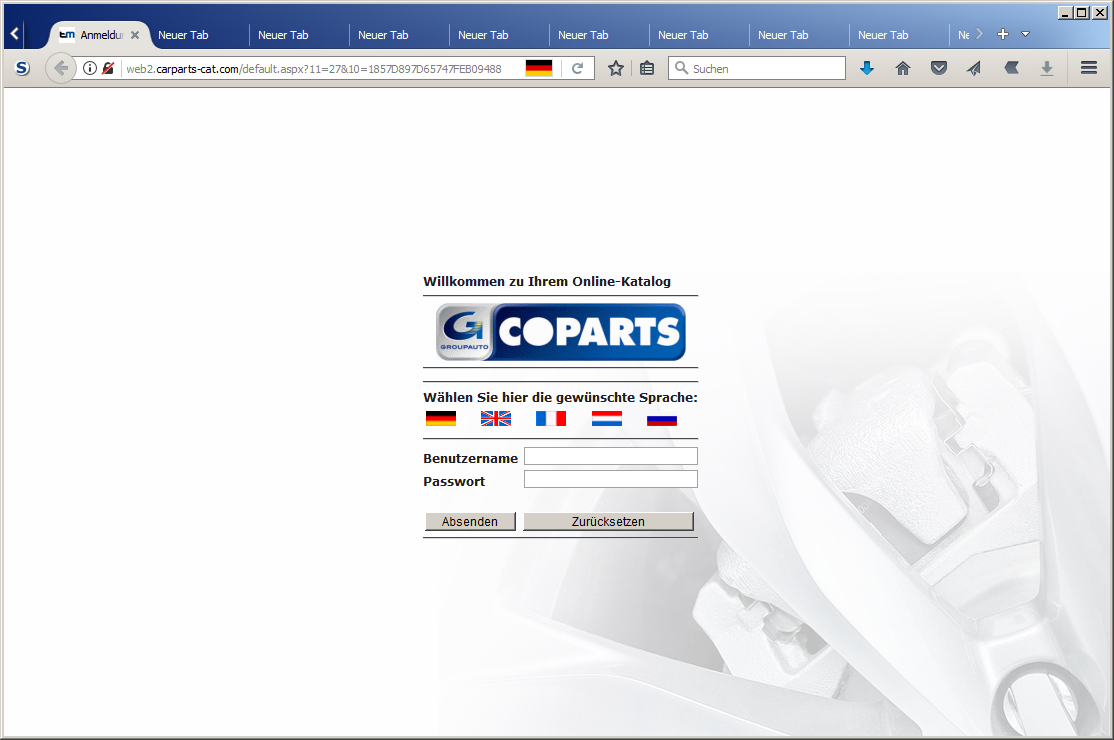Reload the current page

tap(578, 68)
